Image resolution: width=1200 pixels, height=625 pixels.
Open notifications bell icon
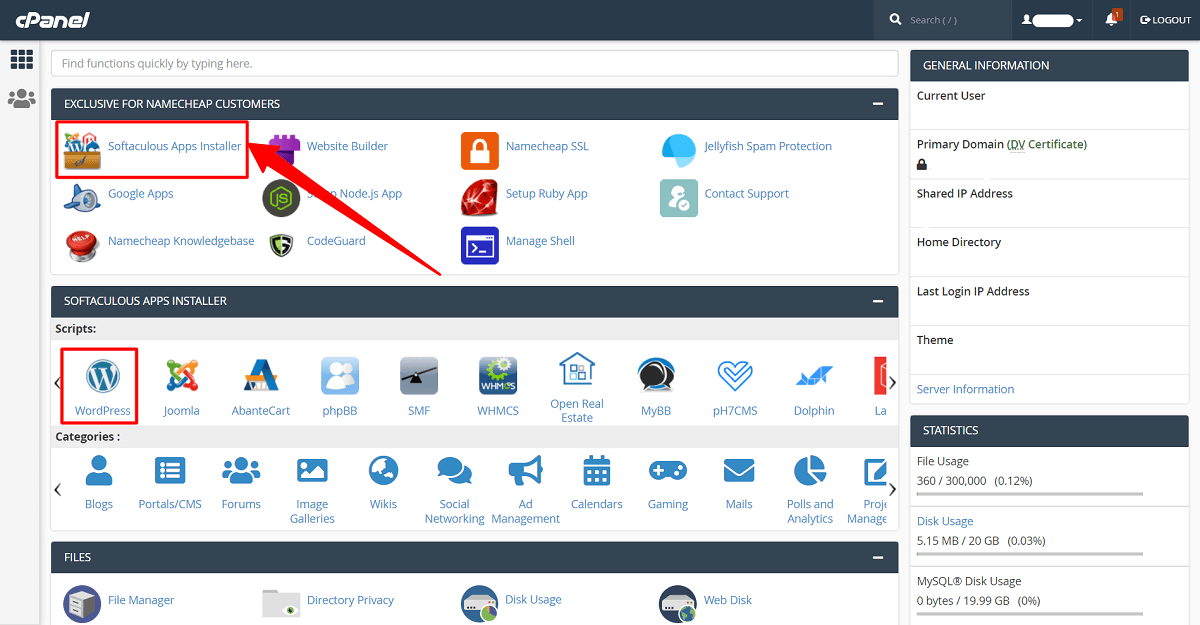(x=1111, y=20)
